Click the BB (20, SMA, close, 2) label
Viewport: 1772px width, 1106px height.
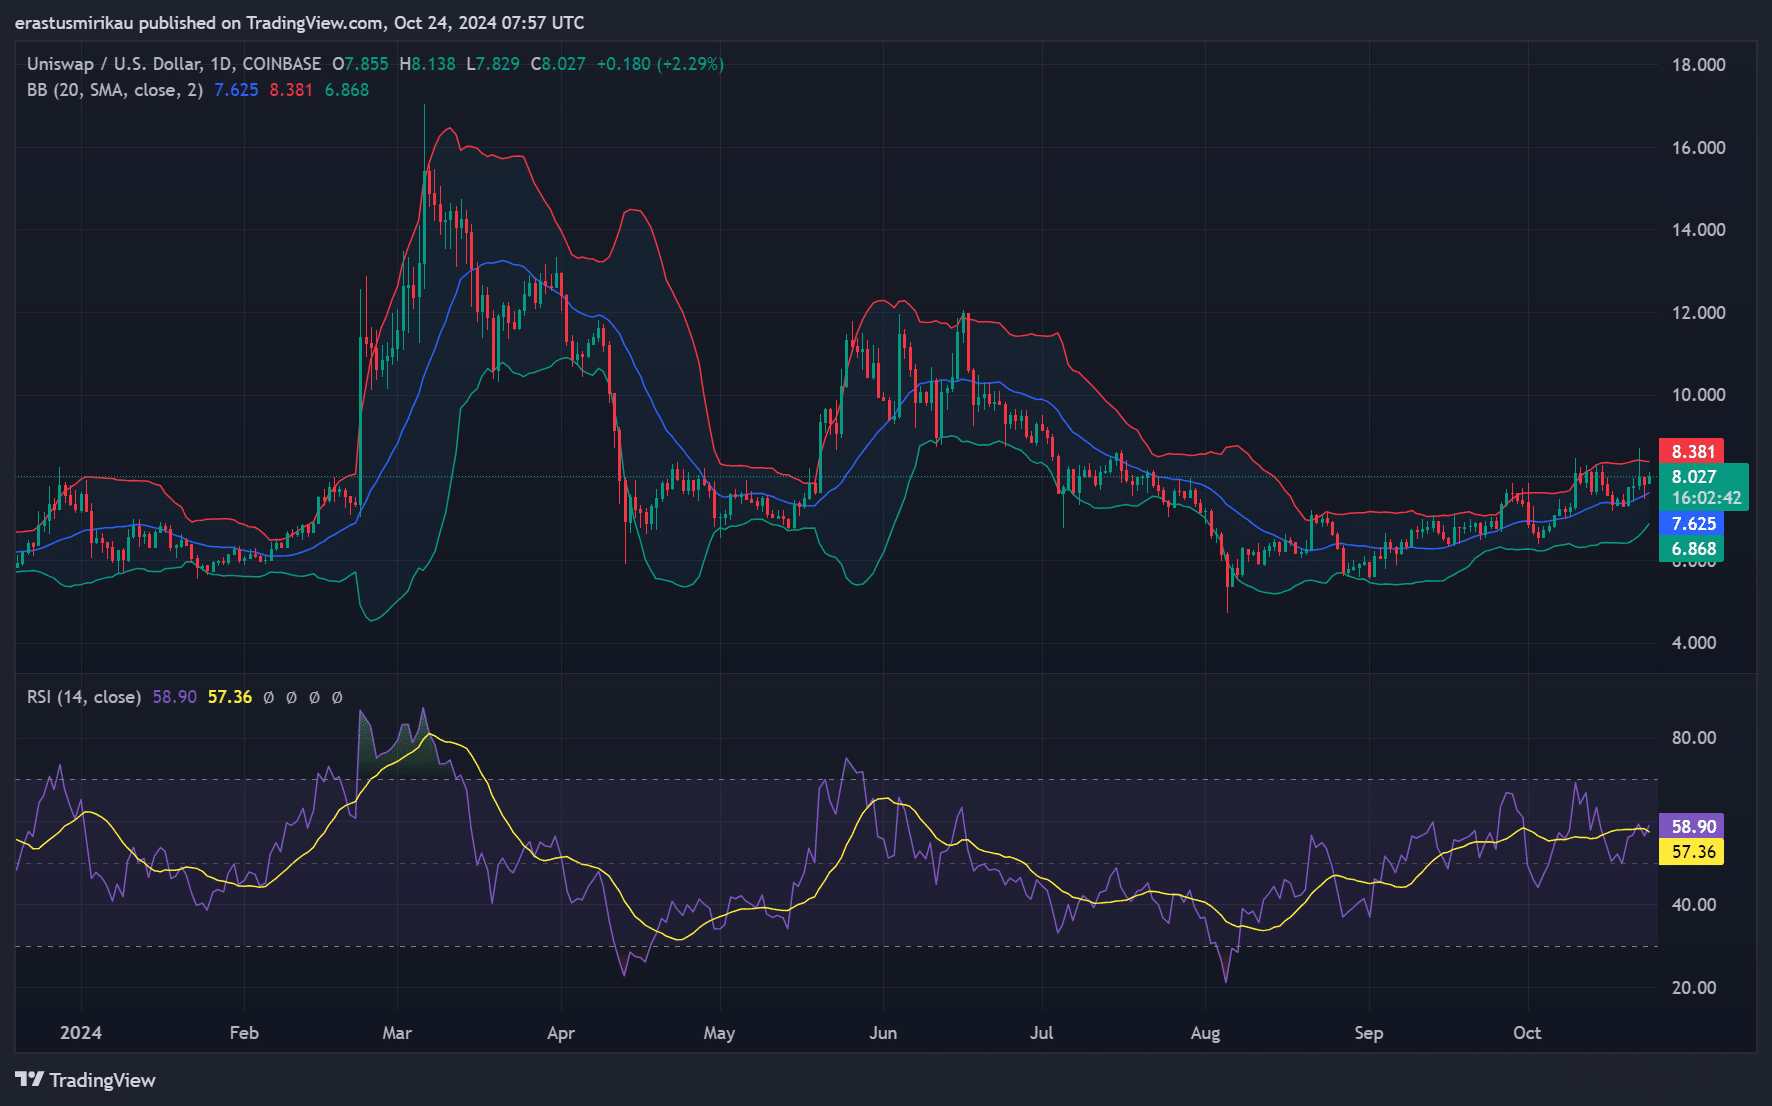pos(115,90)
